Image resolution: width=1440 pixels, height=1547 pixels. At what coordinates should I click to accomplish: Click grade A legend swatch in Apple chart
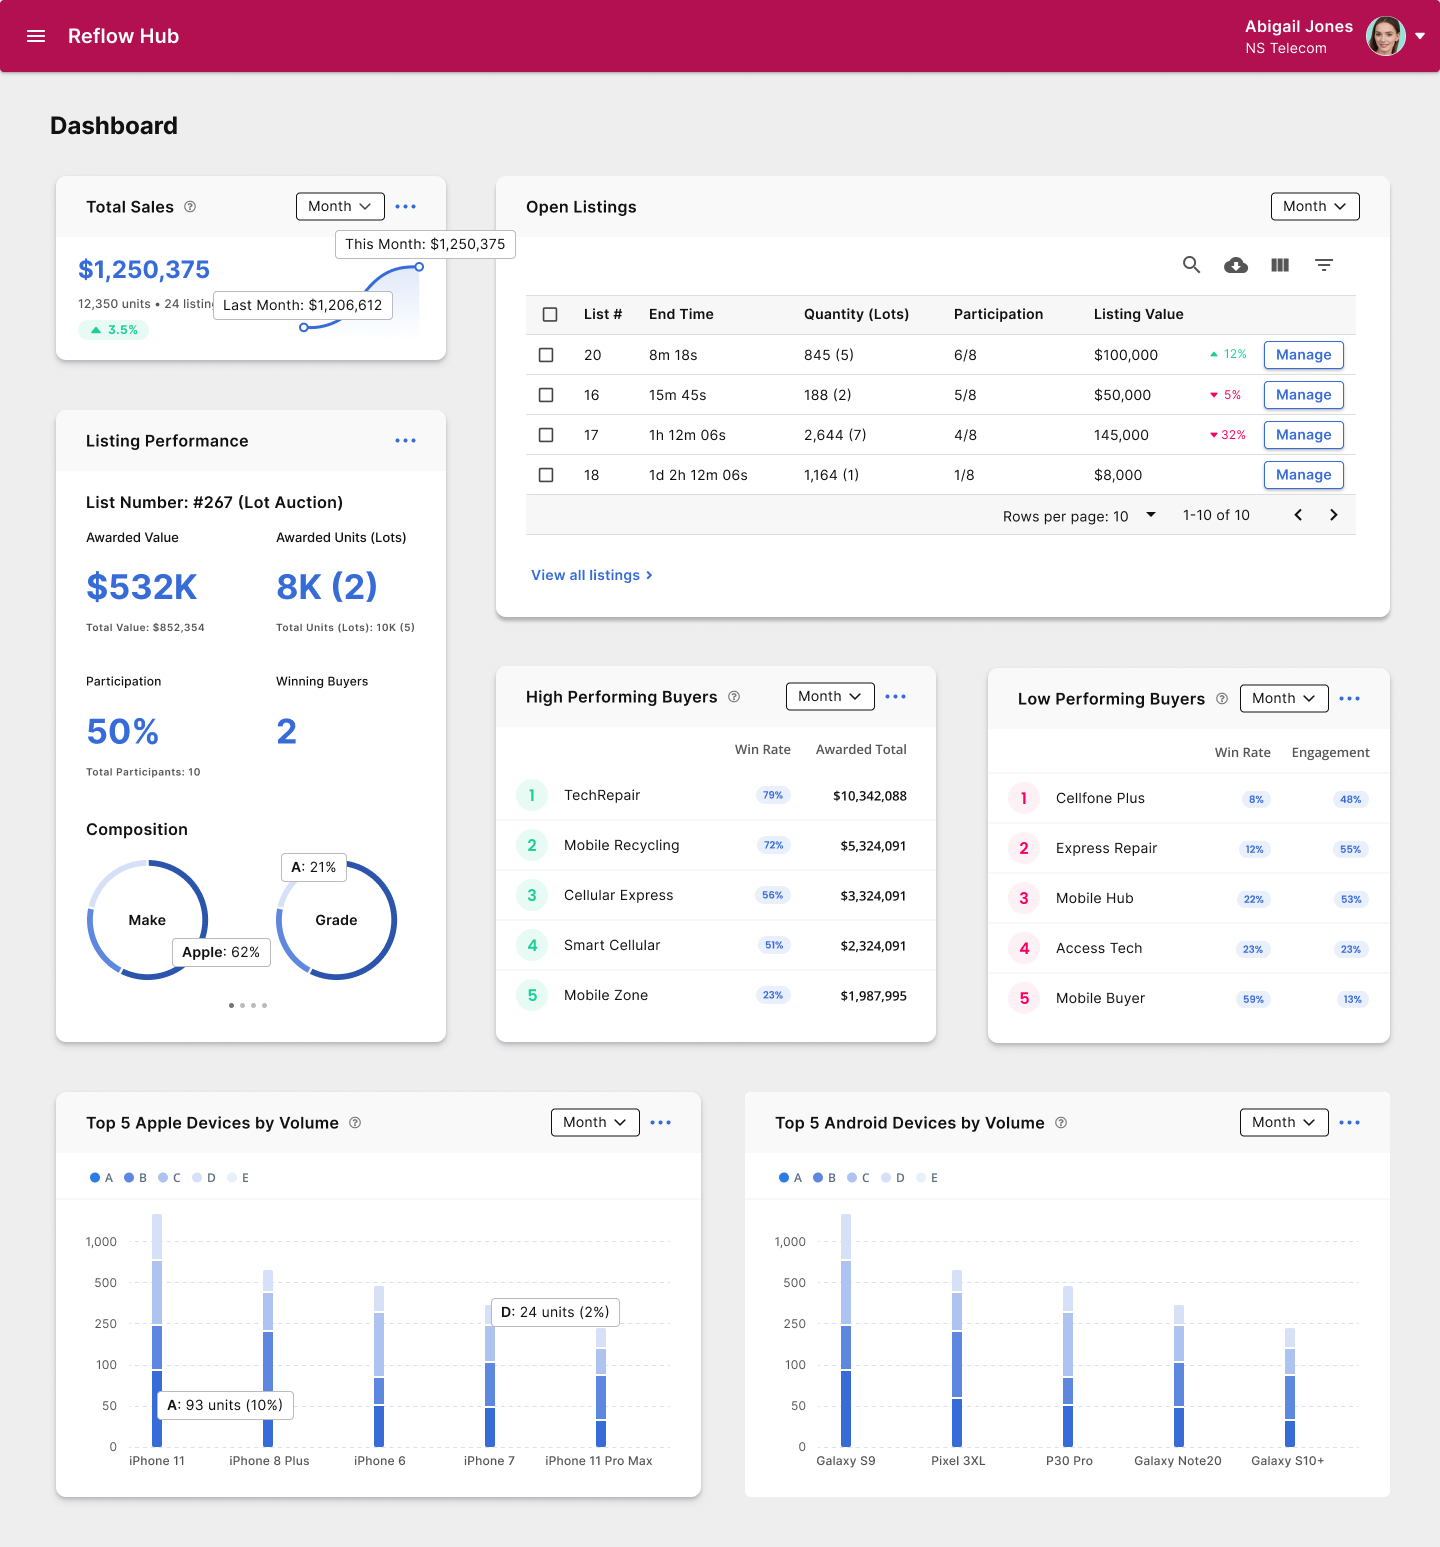tap(95, 1178)
